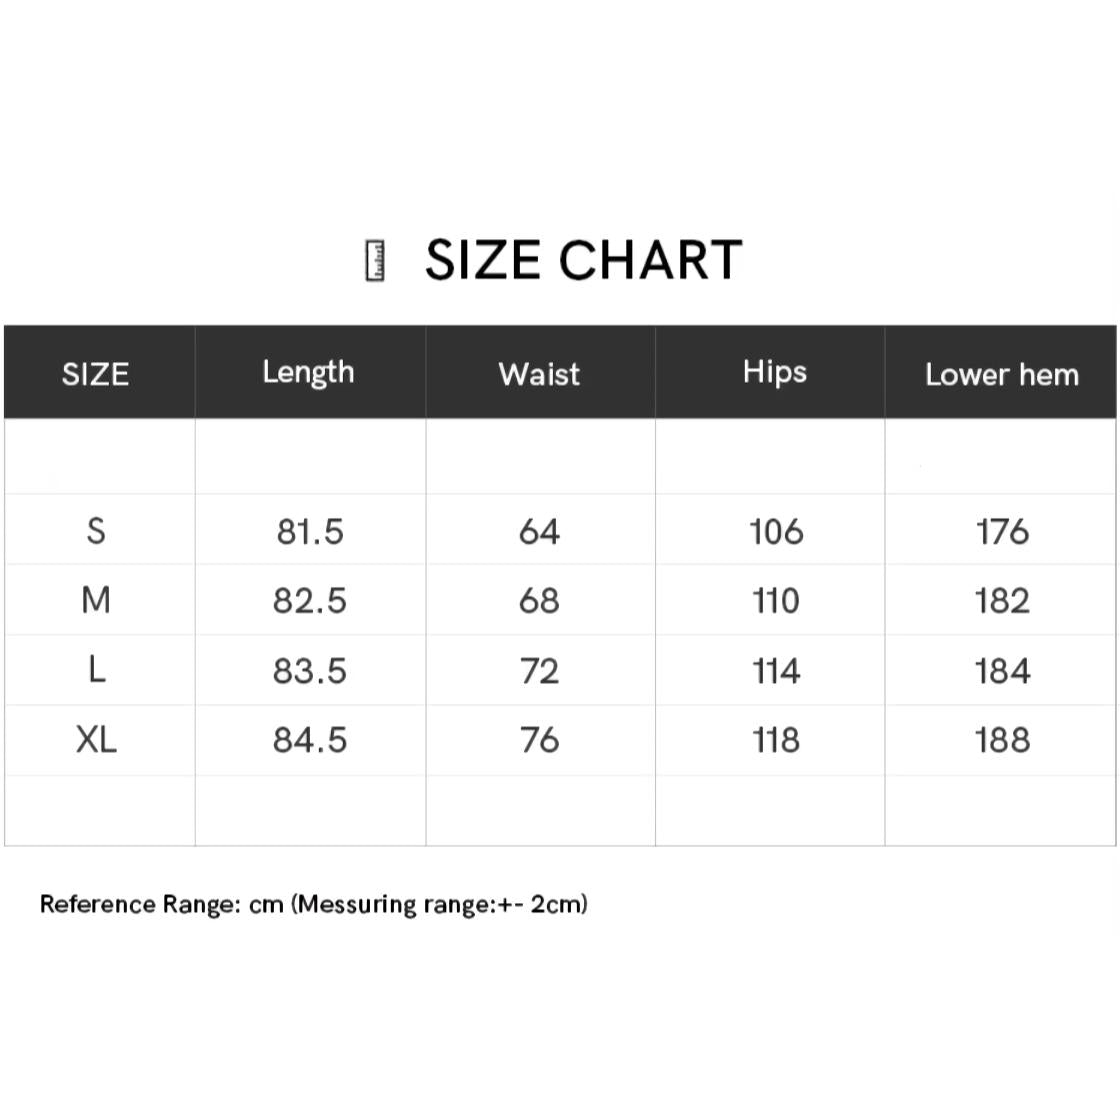This screenshot has height=1120, width=1120.
Task: Click the SIZE CHART title text
Action: click(583, 260)
